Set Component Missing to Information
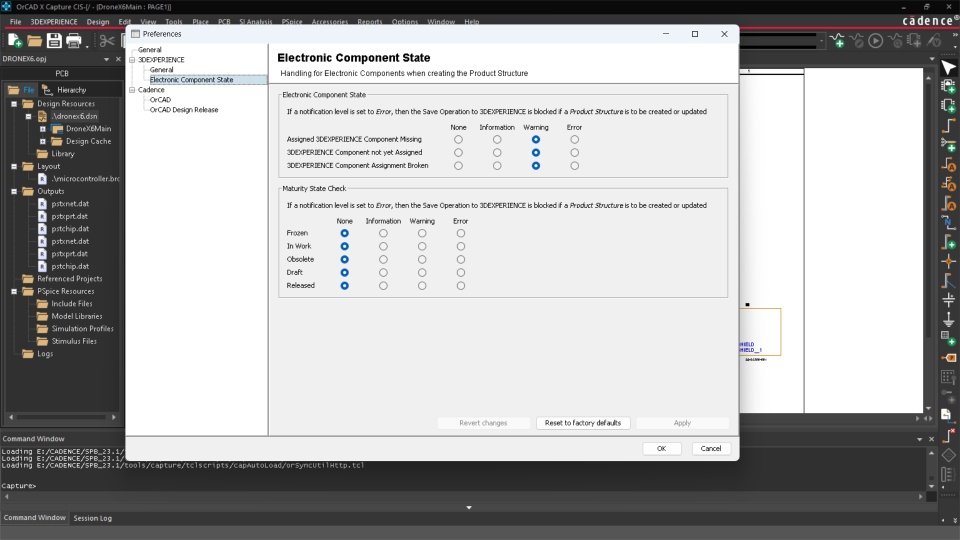This screenshot has width=960, height=540. [x=497, y=140]
